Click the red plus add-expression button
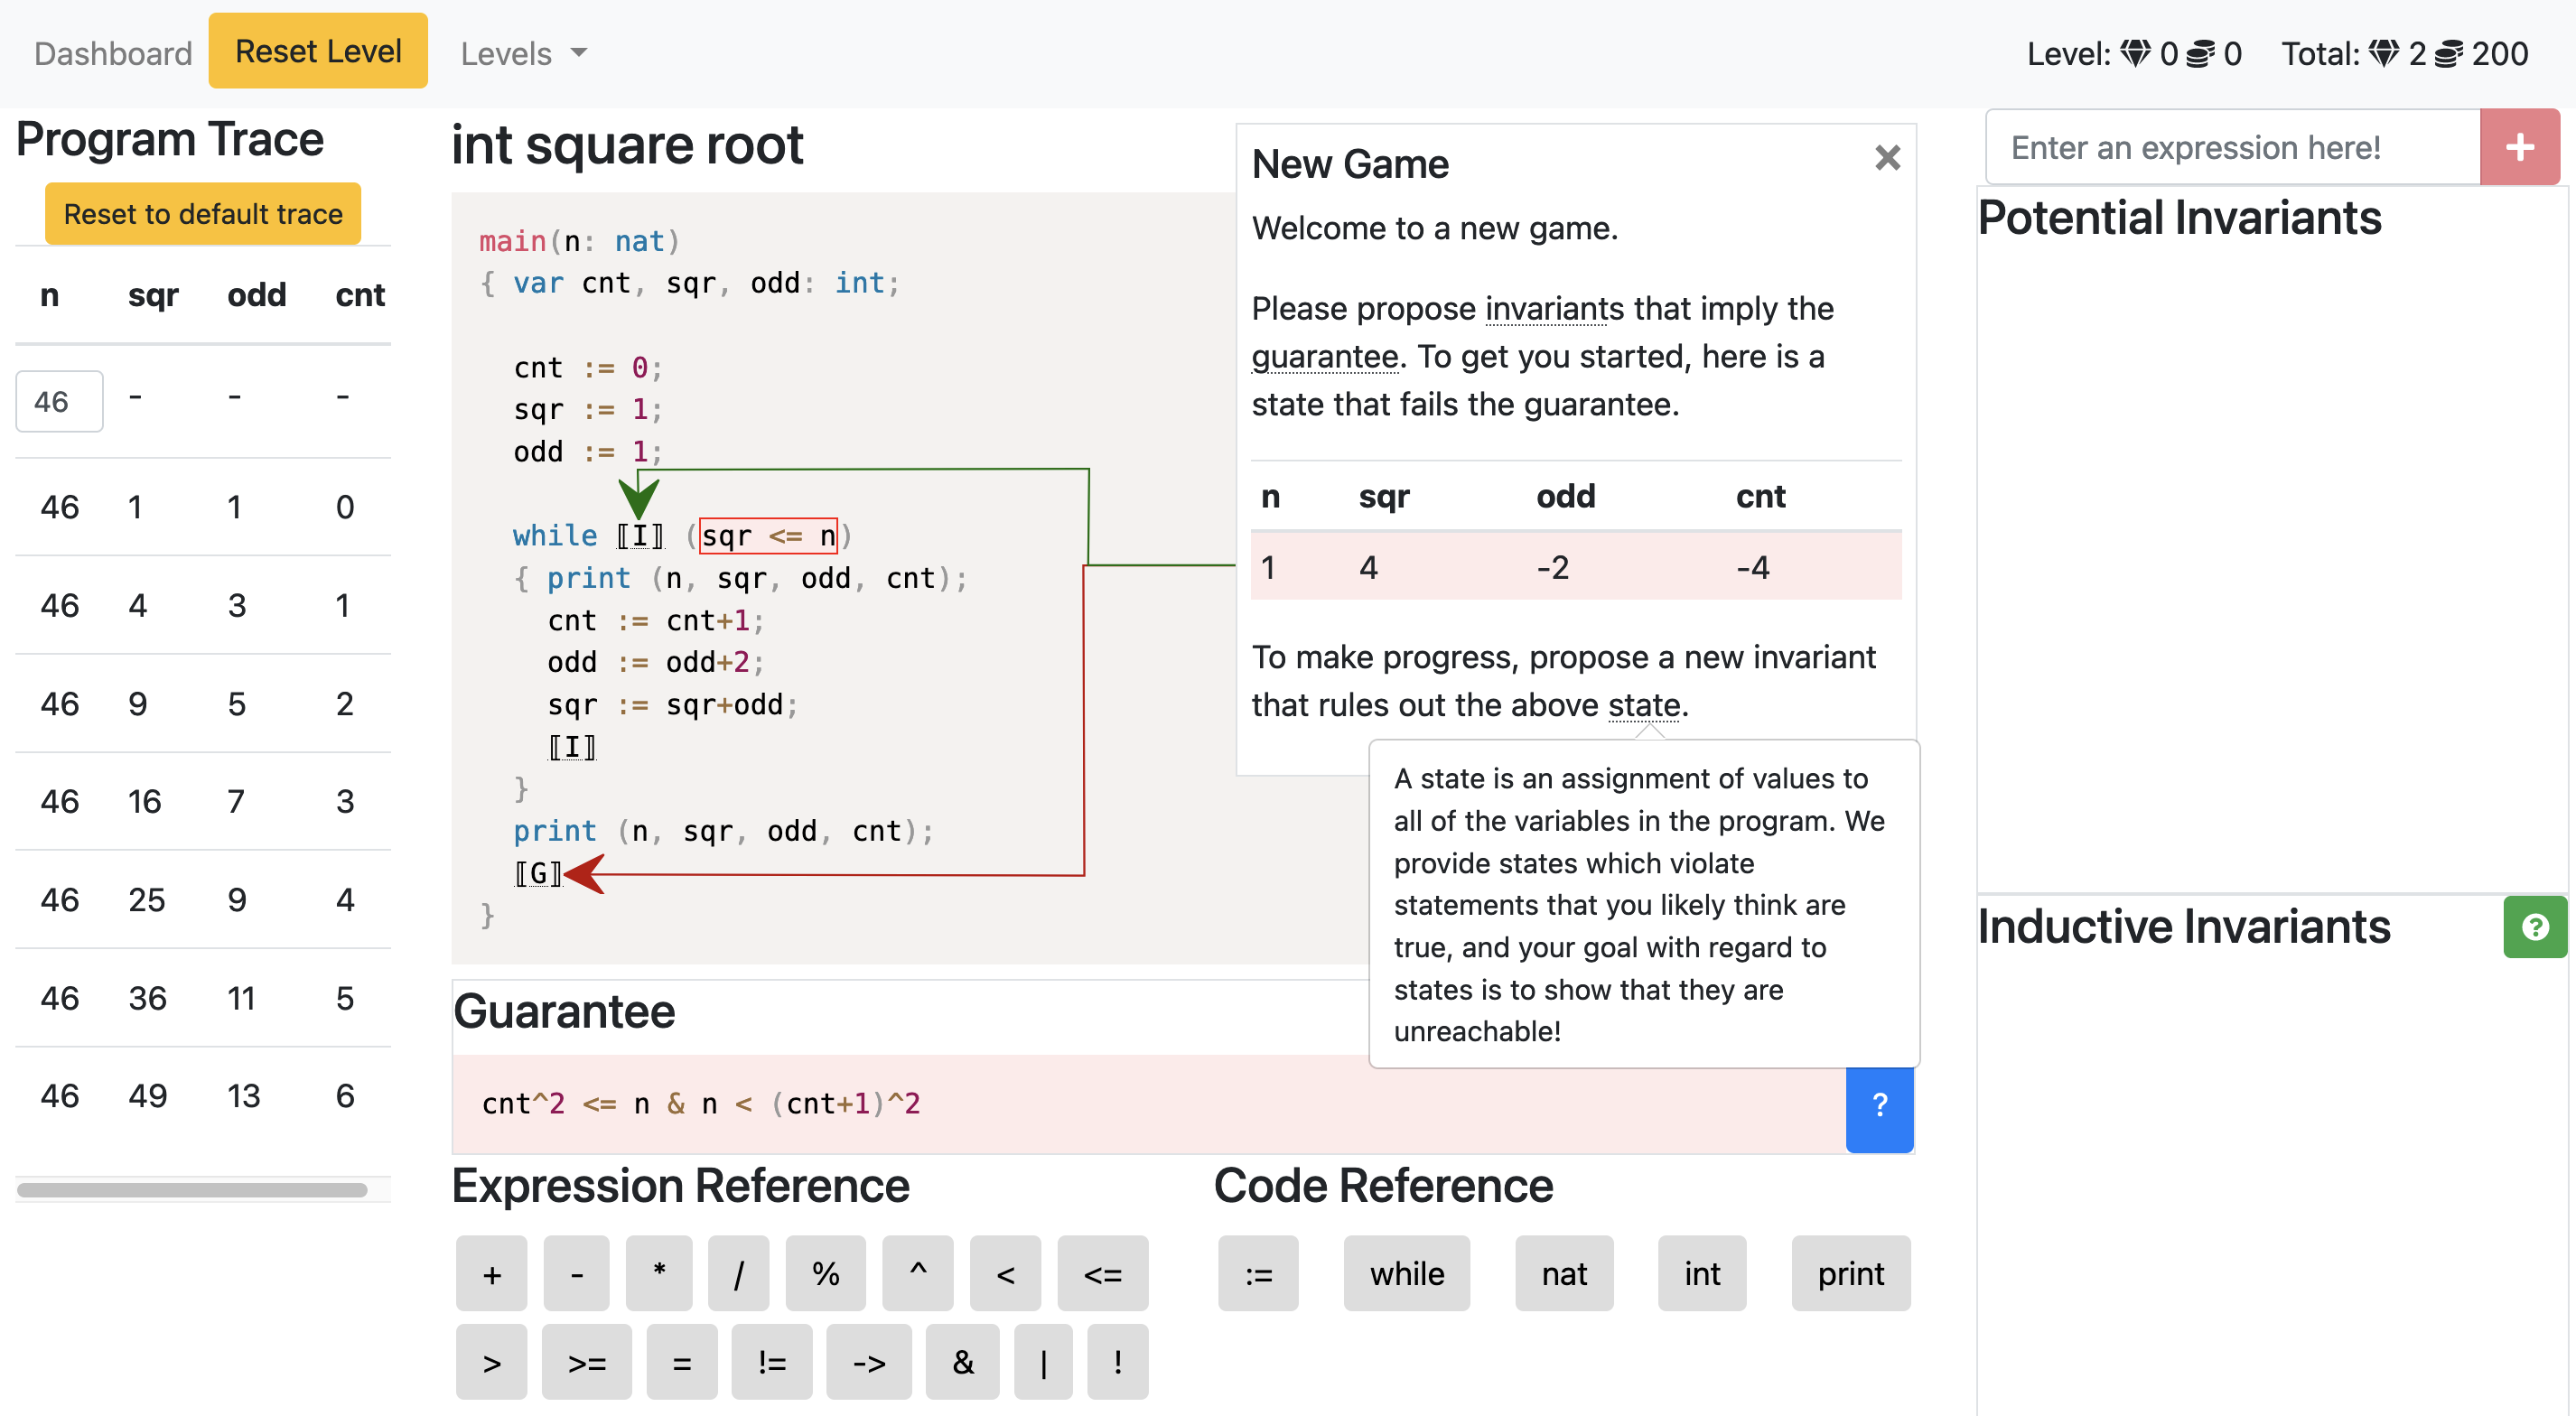 (2518, 148)
